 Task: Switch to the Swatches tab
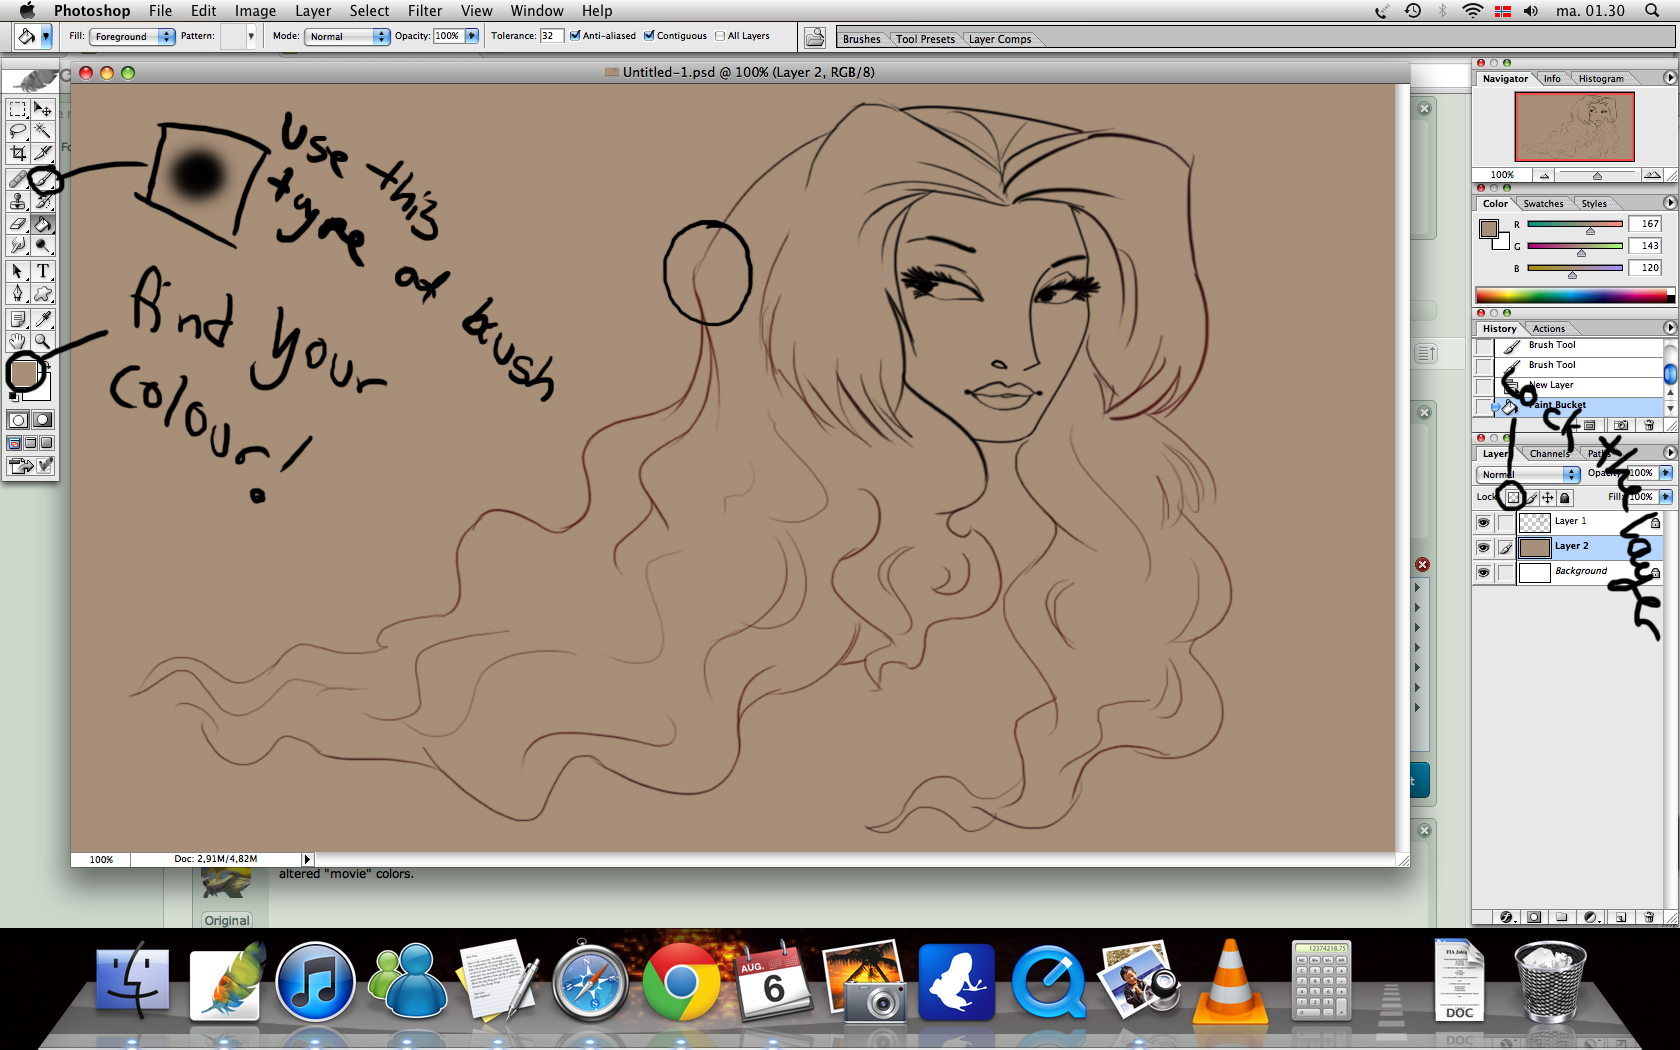[1543, 204]
